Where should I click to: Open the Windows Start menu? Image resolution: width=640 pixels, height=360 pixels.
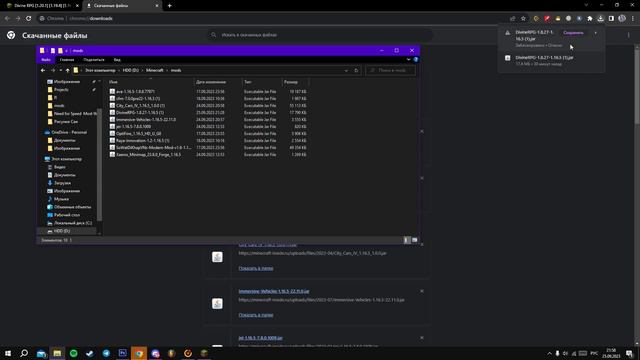tap(8, 353)
